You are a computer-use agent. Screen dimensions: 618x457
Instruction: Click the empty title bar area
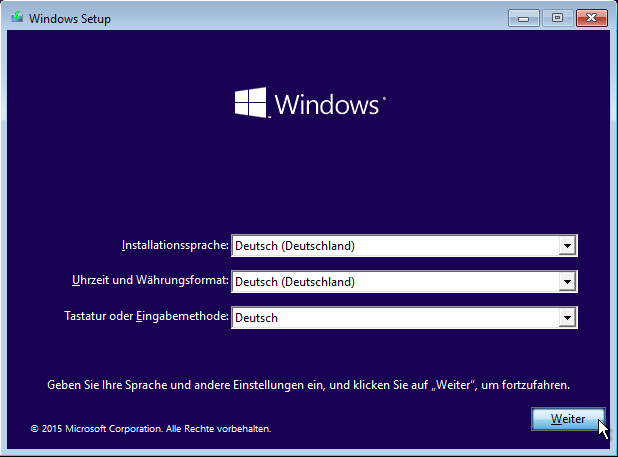pyautogui.click(x=300, y=18)
